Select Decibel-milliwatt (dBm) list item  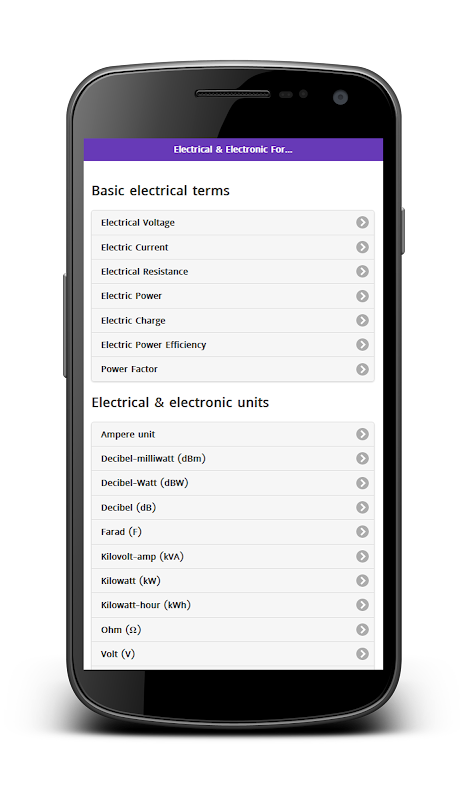tap(233, 459)
